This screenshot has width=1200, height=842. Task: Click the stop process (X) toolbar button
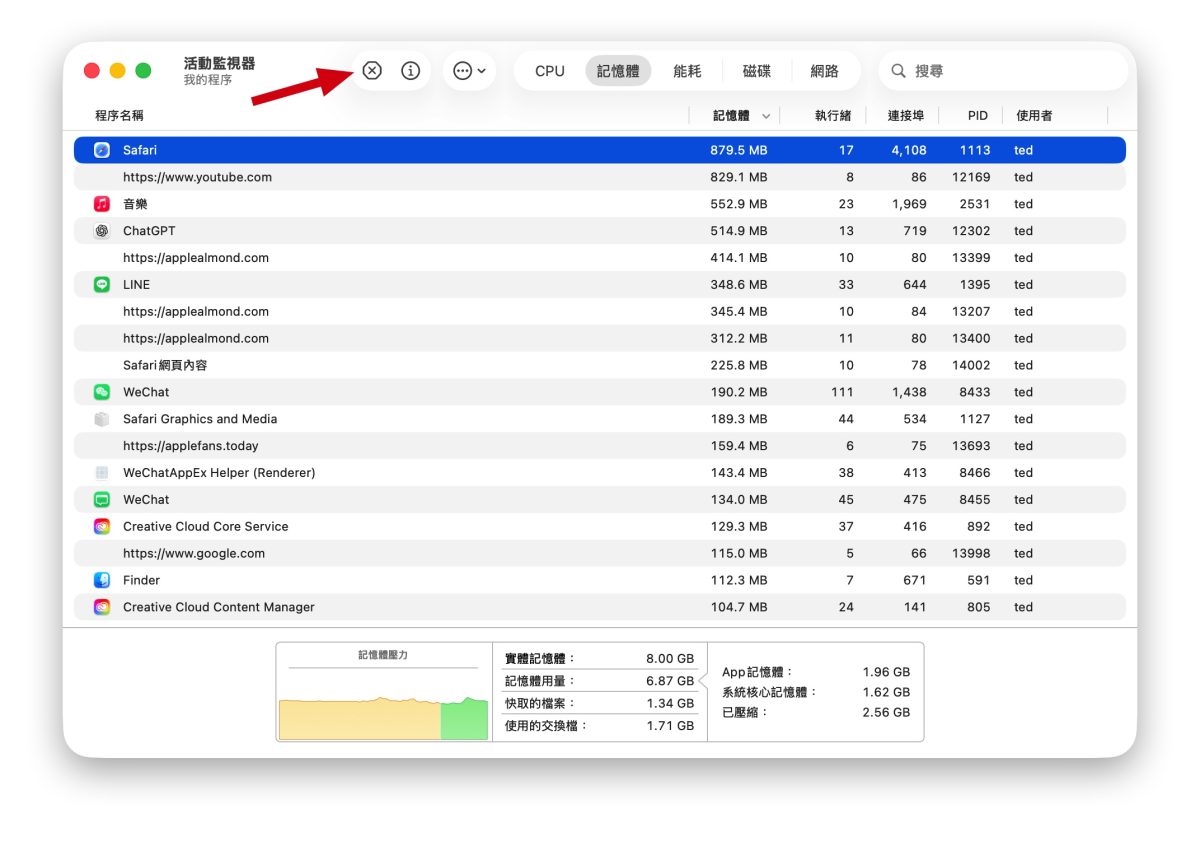pos(372,71)
